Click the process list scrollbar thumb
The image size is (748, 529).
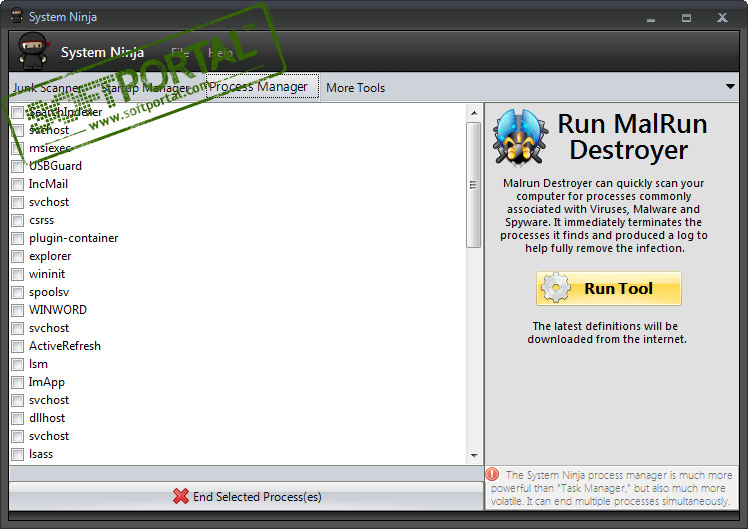(x=473, y=185)
